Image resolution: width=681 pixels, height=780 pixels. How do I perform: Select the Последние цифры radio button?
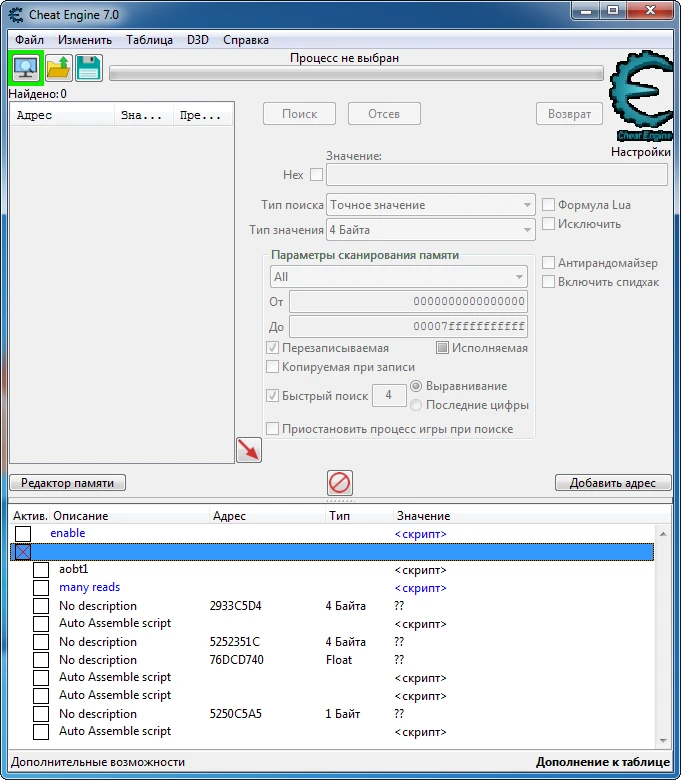point(416,405)
